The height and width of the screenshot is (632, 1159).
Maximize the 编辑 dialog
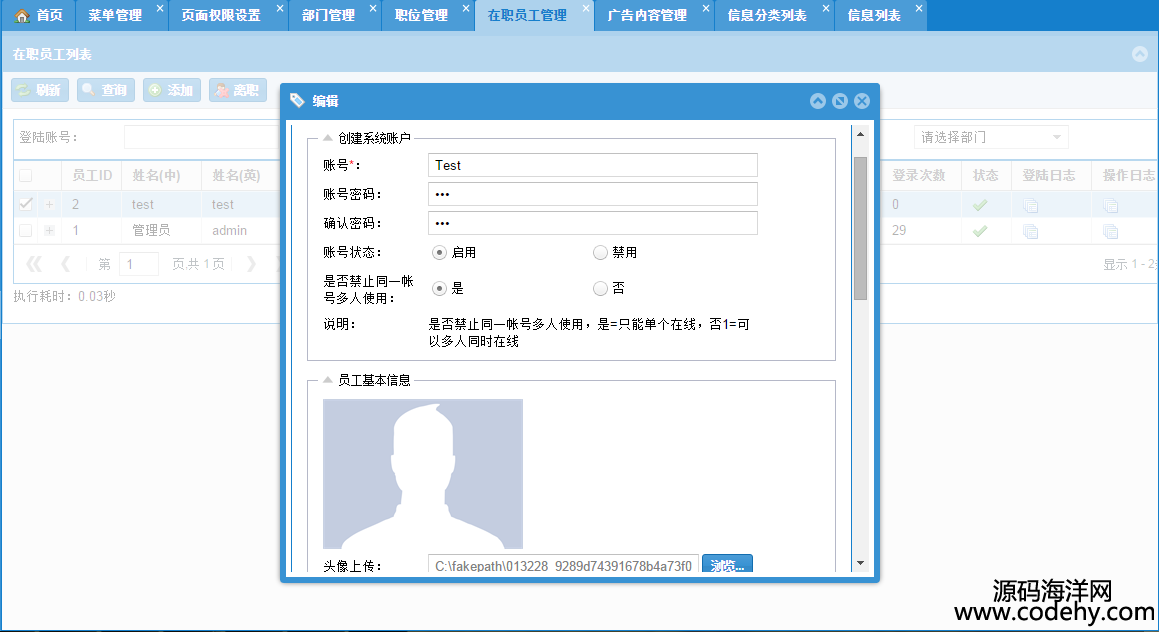[x=840, y=101]
